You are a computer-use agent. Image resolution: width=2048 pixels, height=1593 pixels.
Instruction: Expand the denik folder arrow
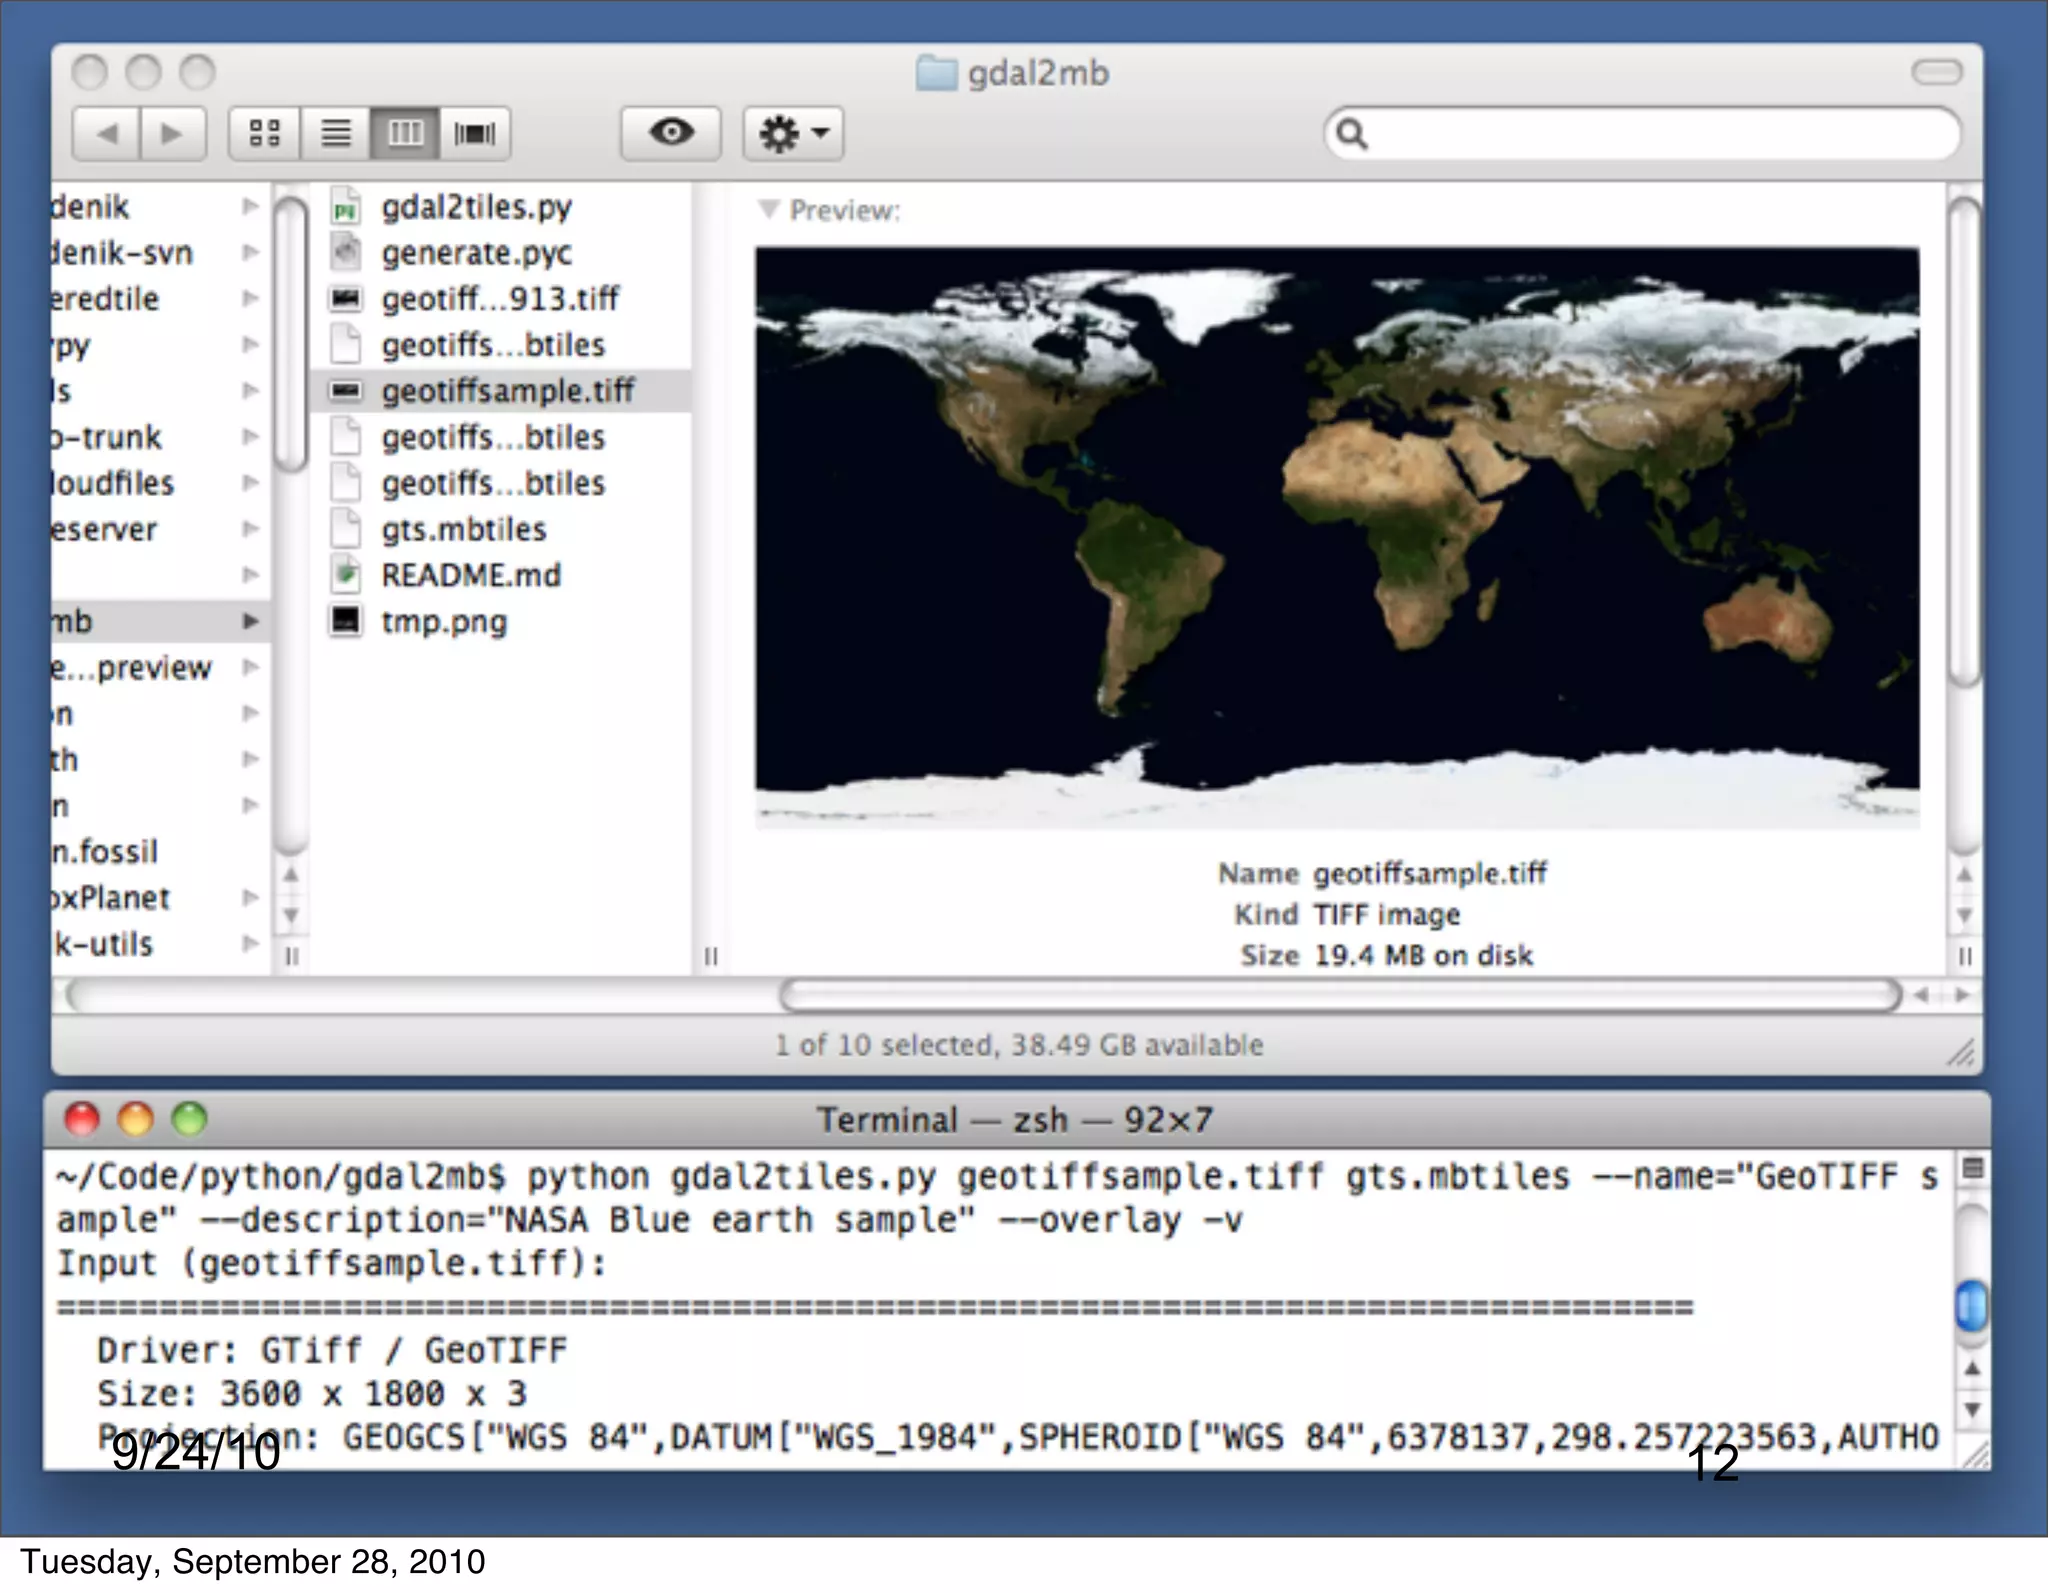tap(250, 206)
